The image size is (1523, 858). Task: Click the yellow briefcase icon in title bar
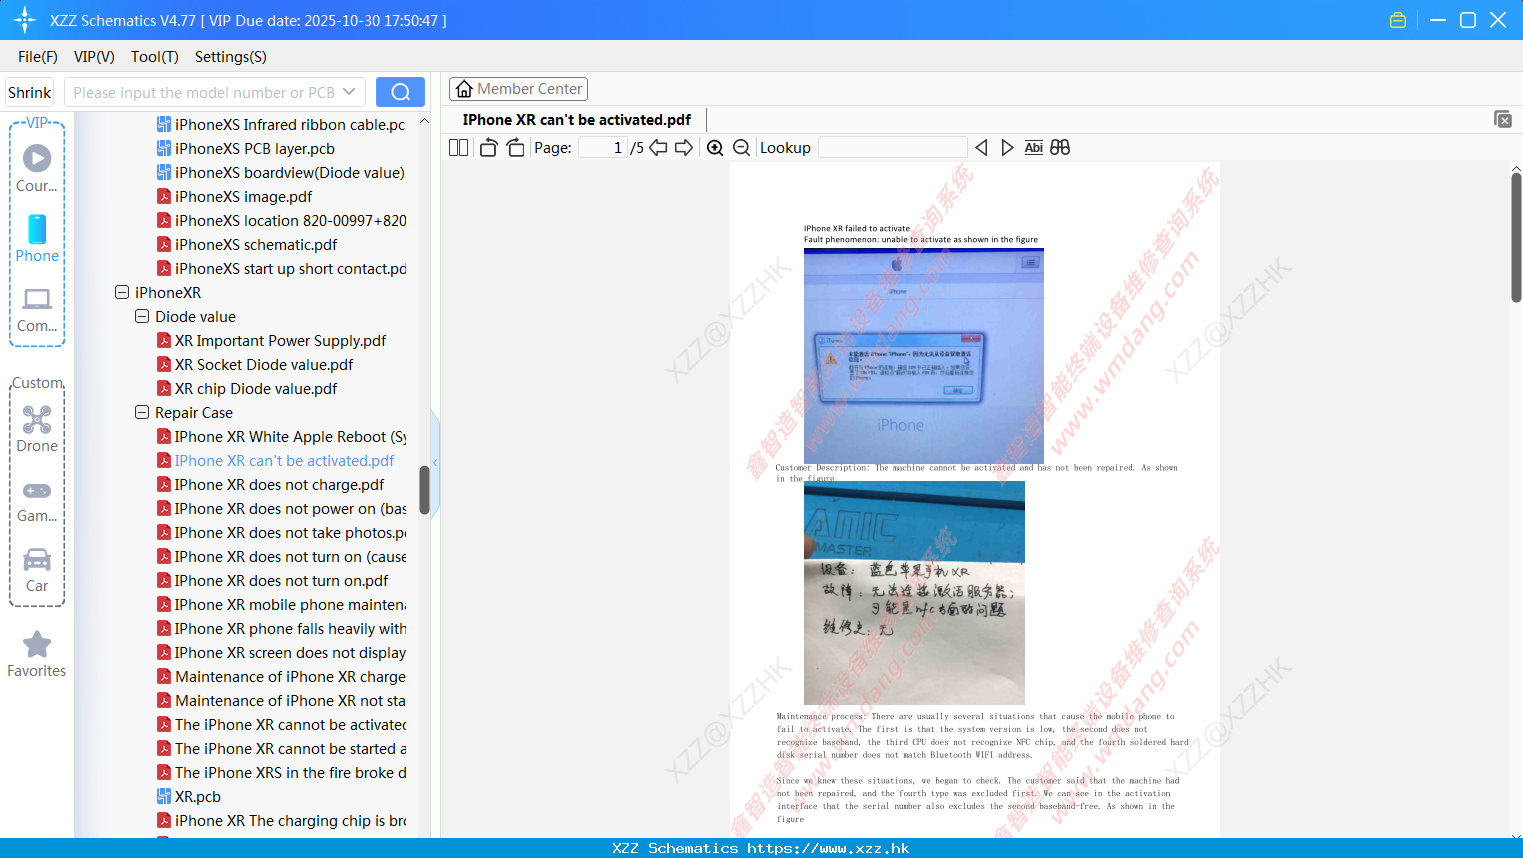(x=1398, y=20)
